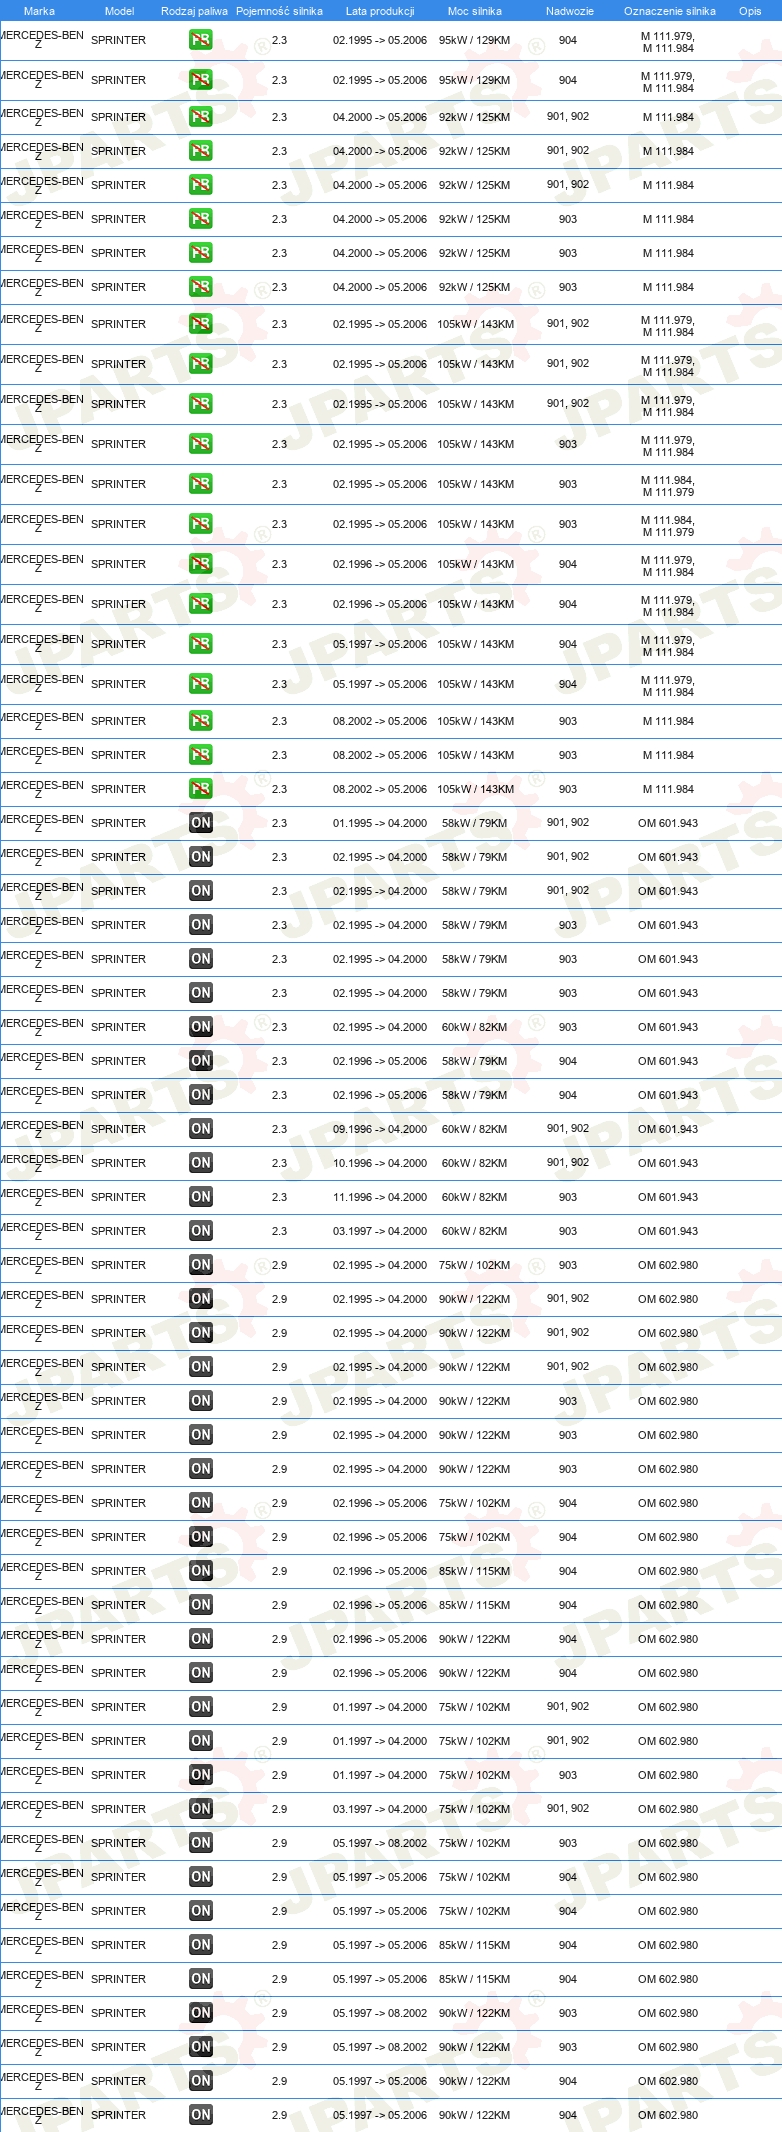Click the ON fuel icon in the 09.1996 row
782x2132 pixels.
201,1129
